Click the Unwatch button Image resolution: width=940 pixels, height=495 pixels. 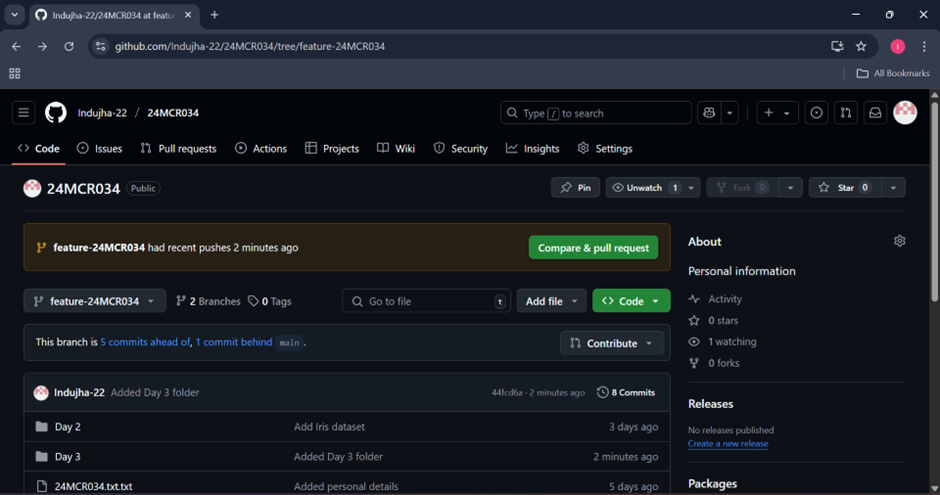(644, 188)
